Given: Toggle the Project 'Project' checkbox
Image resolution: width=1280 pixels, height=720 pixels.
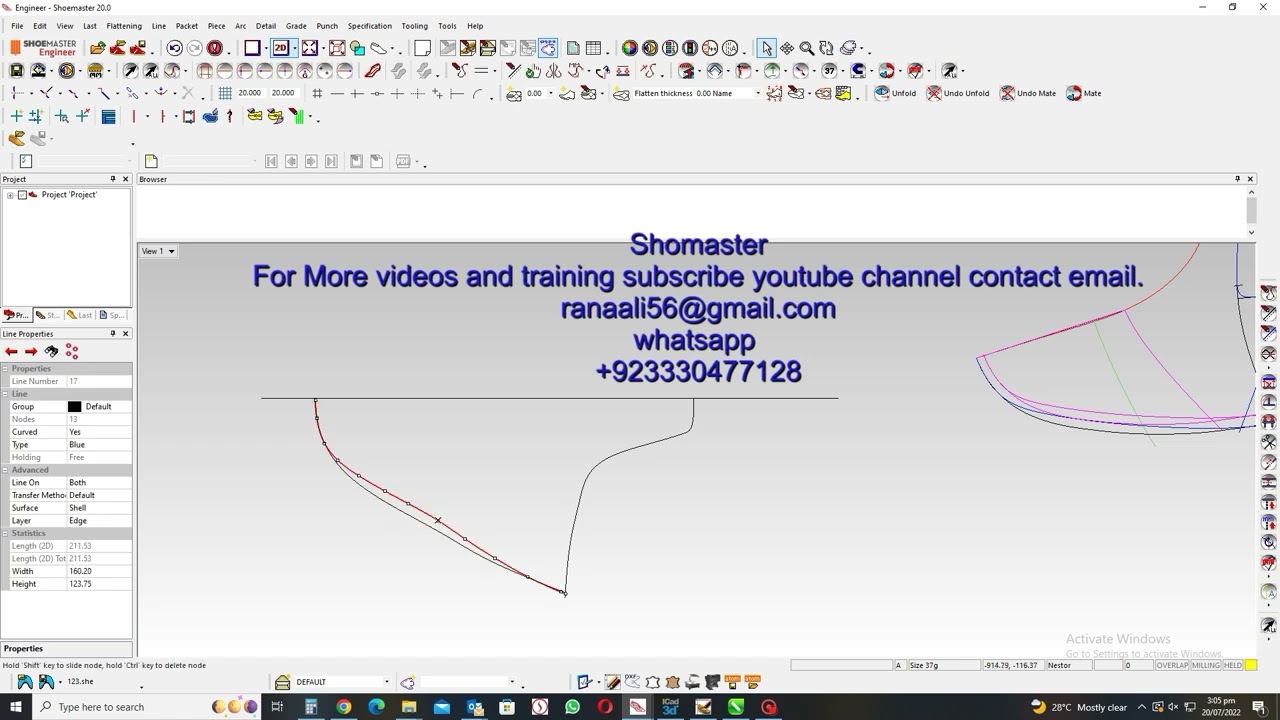Looking at the screenshot, I should pos(22,195).
